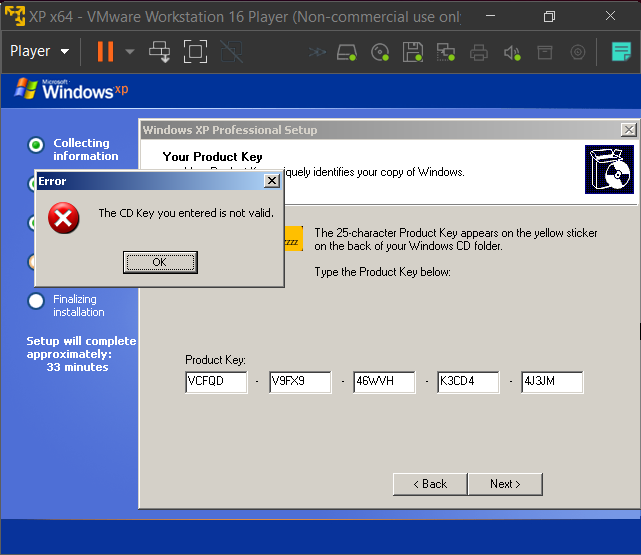This screenshot has width=641, height=555.
Task: Click the VMware Player logo icon
Action: [x=15, y=16]
